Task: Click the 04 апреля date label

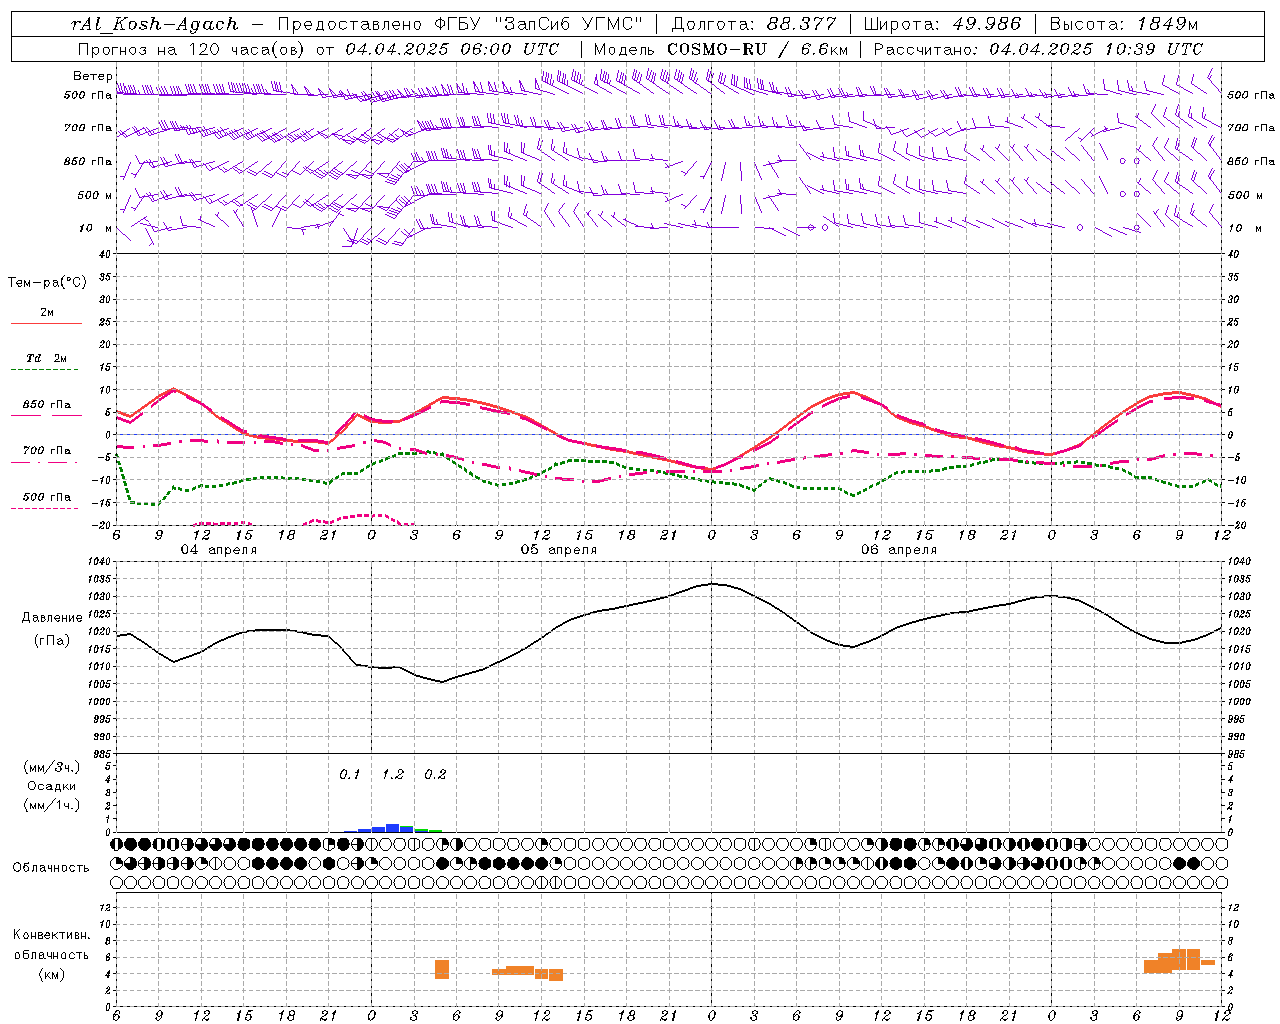Action: pos(218,550)
